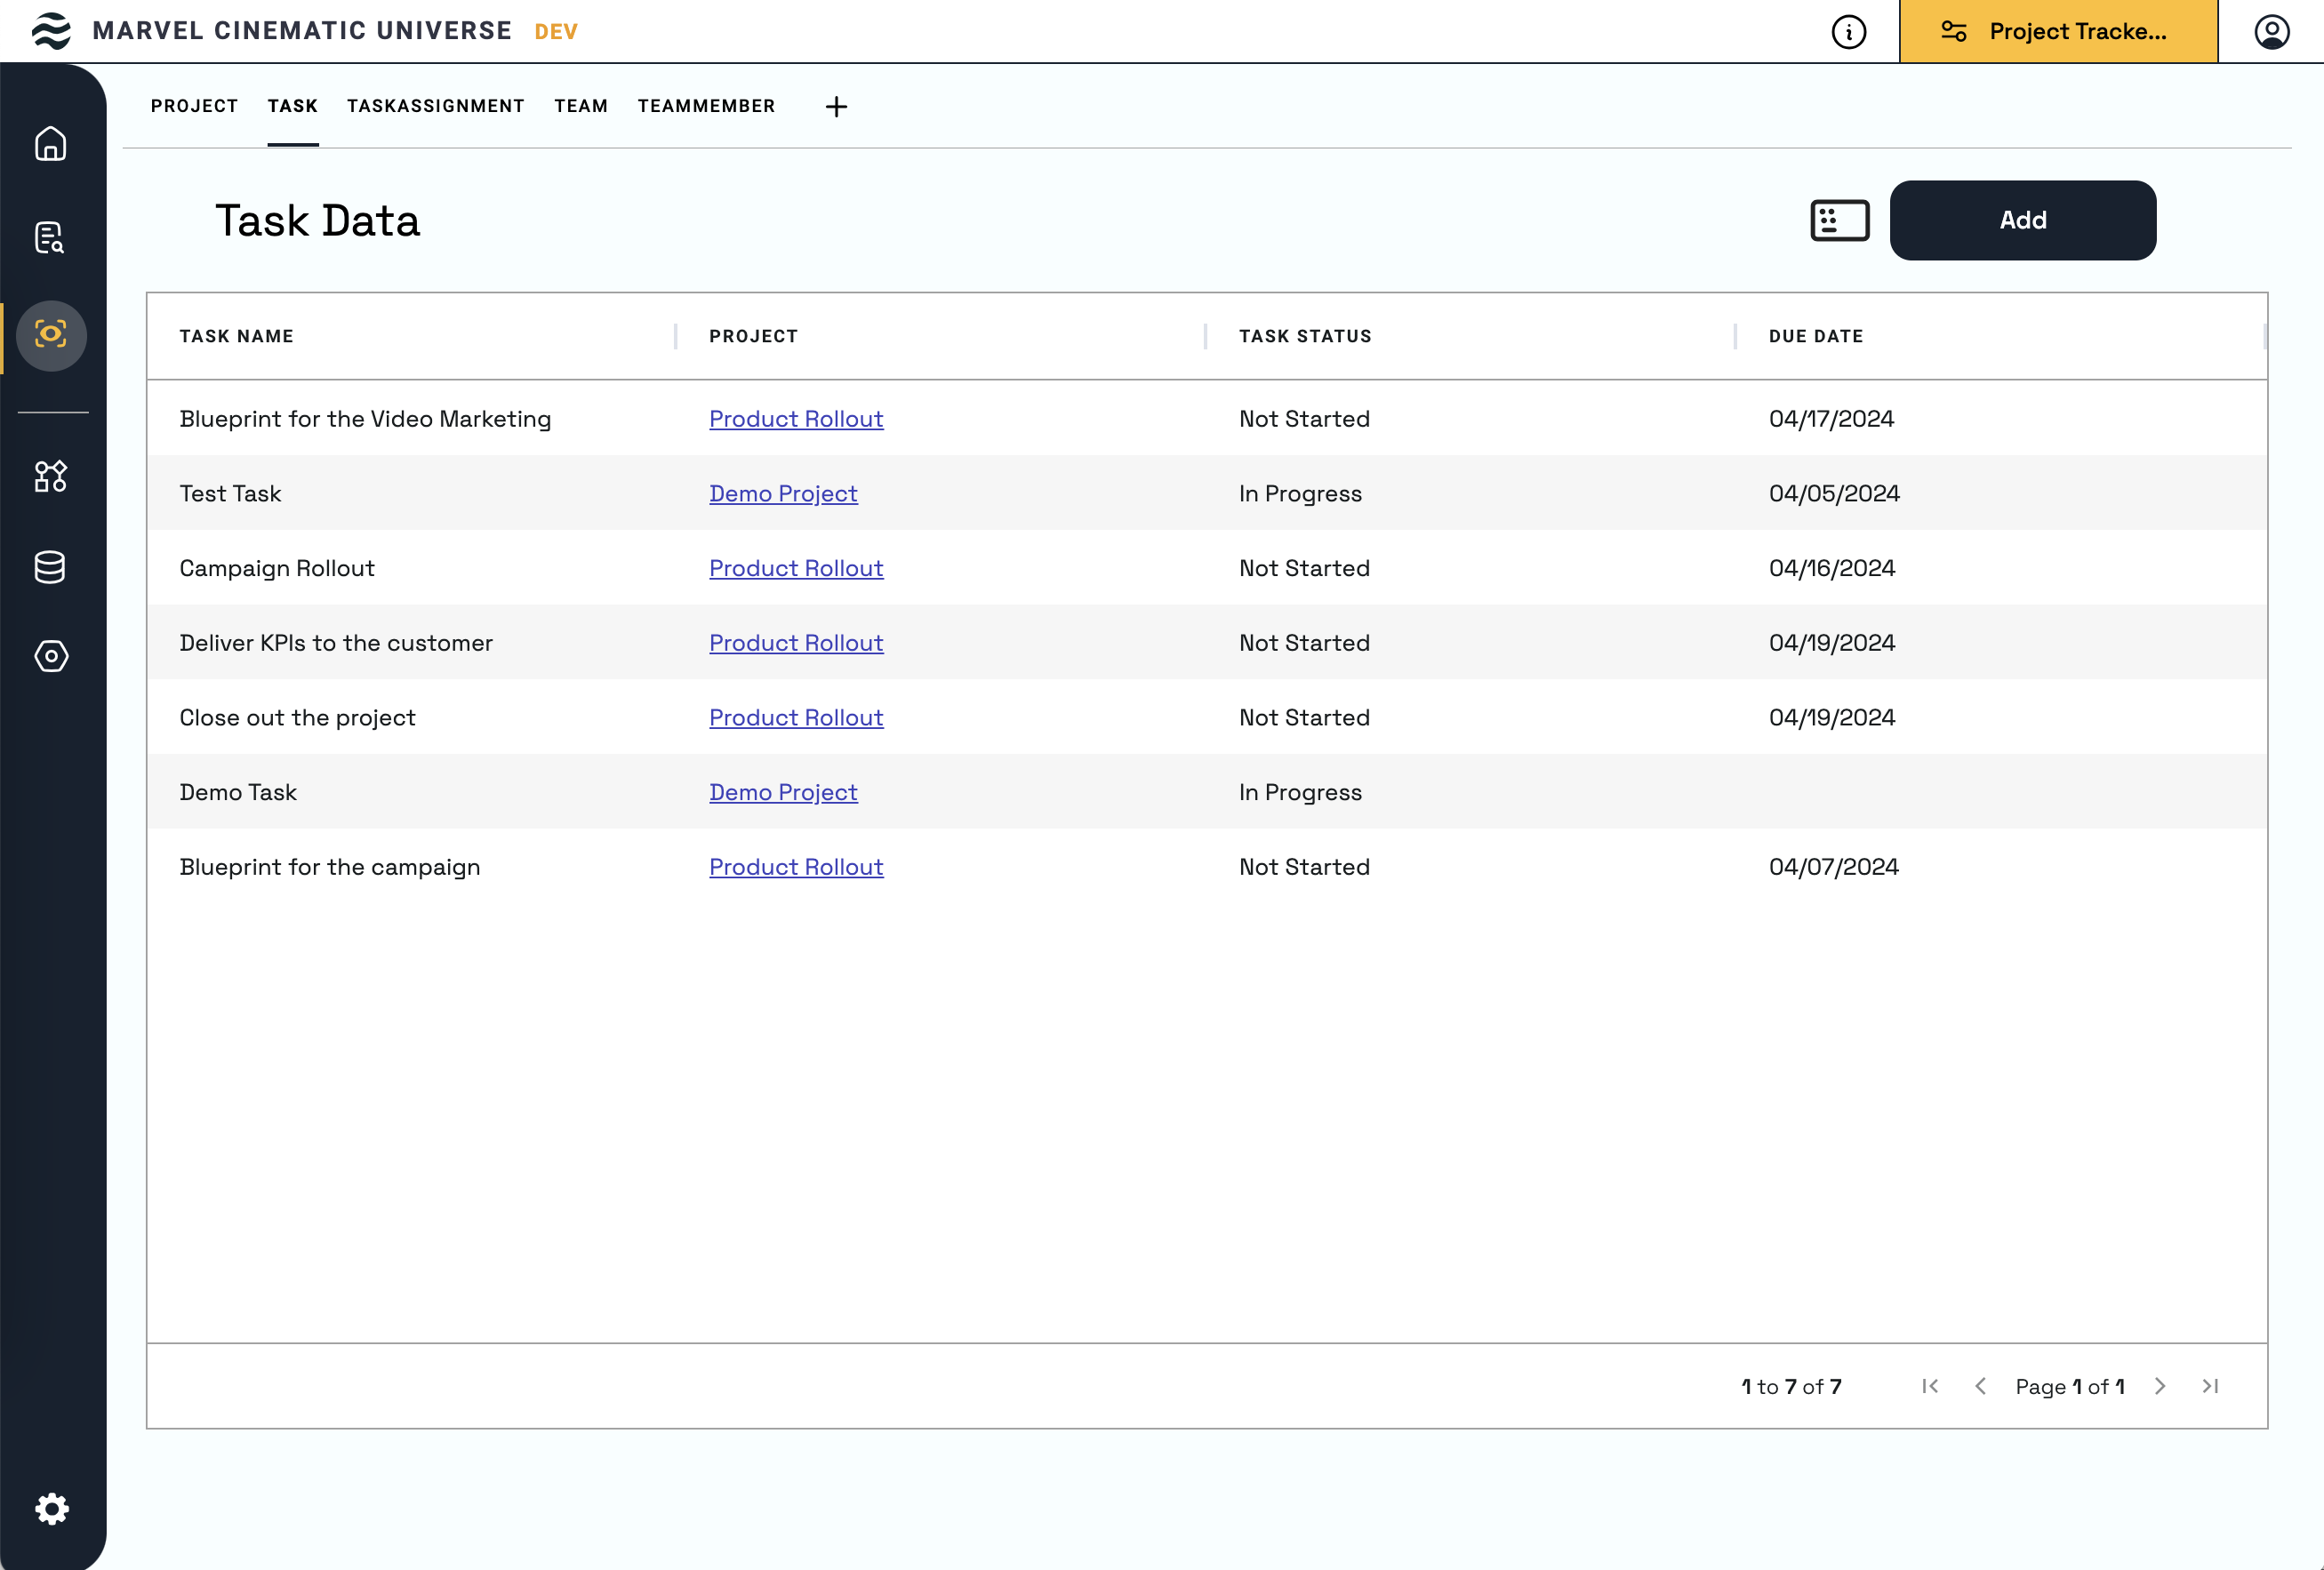Open the components blocks sidebar icon
Image resolution: width=2324 pixels, height=1570 pixels.
pyautogui.click(x=51, y=476)
